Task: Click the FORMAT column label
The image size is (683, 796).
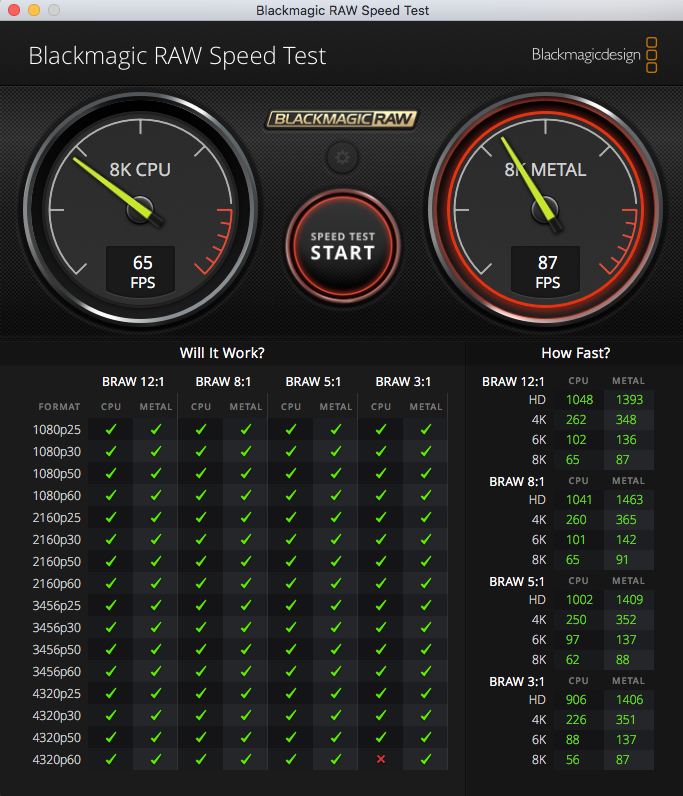Action: (x=59, y=407)
